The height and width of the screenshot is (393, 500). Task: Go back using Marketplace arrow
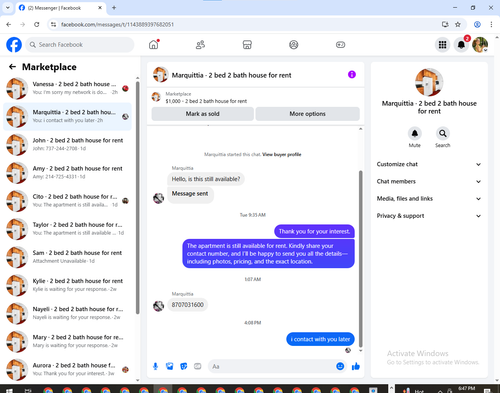(x=12, y=67)
